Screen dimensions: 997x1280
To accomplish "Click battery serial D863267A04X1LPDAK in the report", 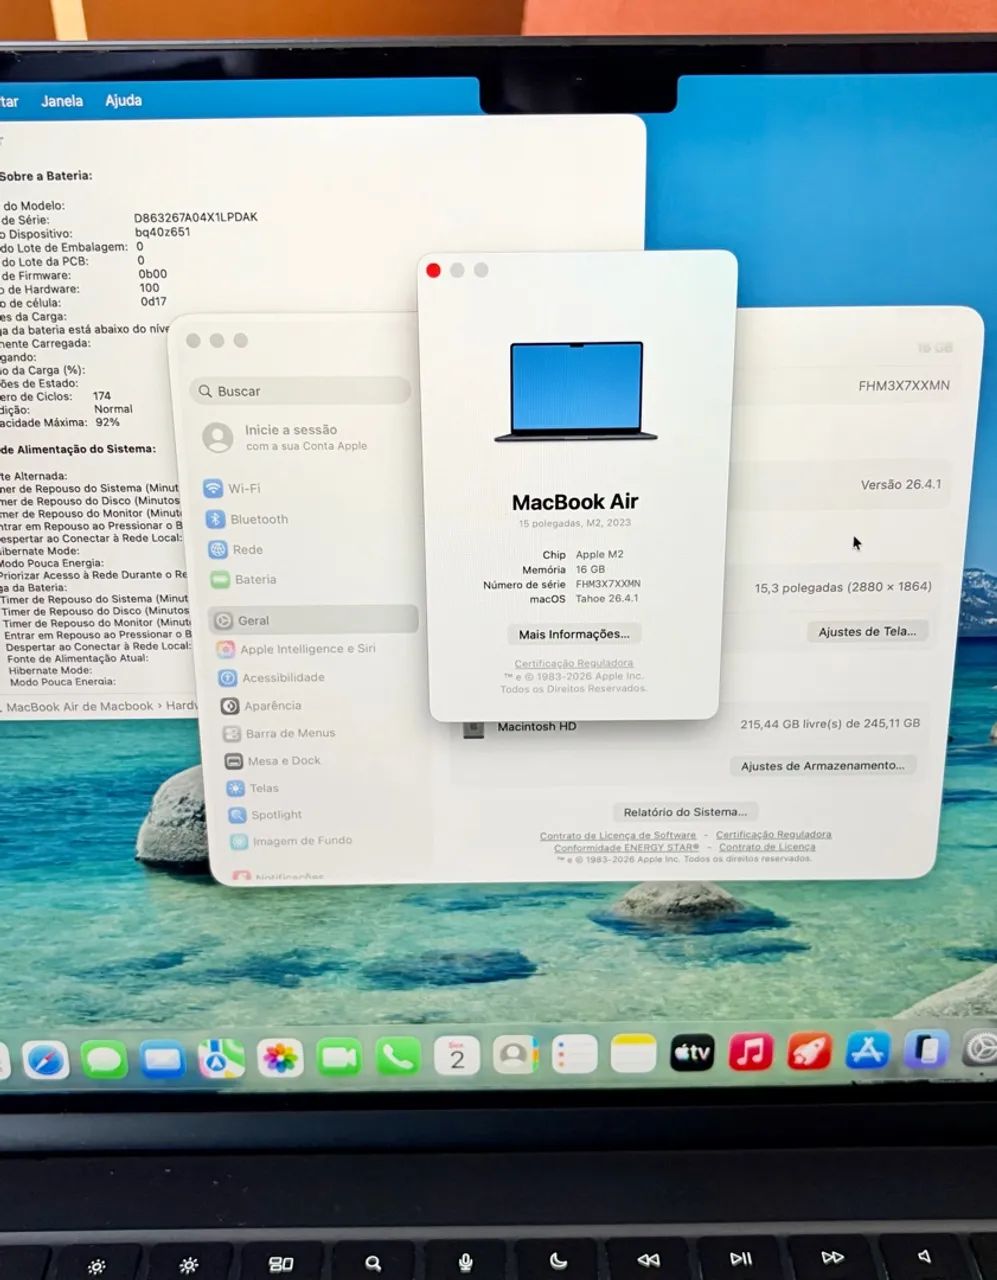I will 196,217.
